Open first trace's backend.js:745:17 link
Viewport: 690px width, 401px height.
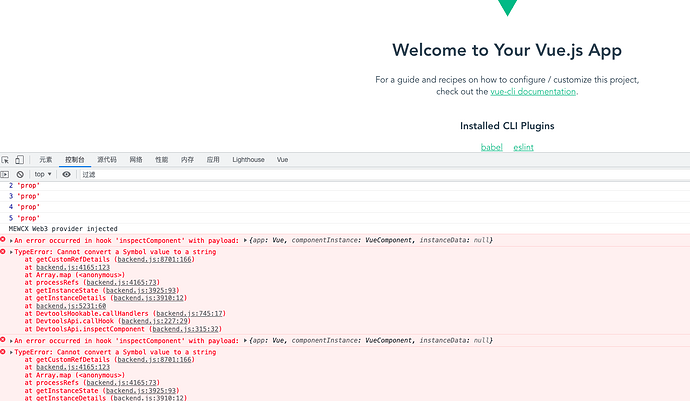[x=189, y=313]
